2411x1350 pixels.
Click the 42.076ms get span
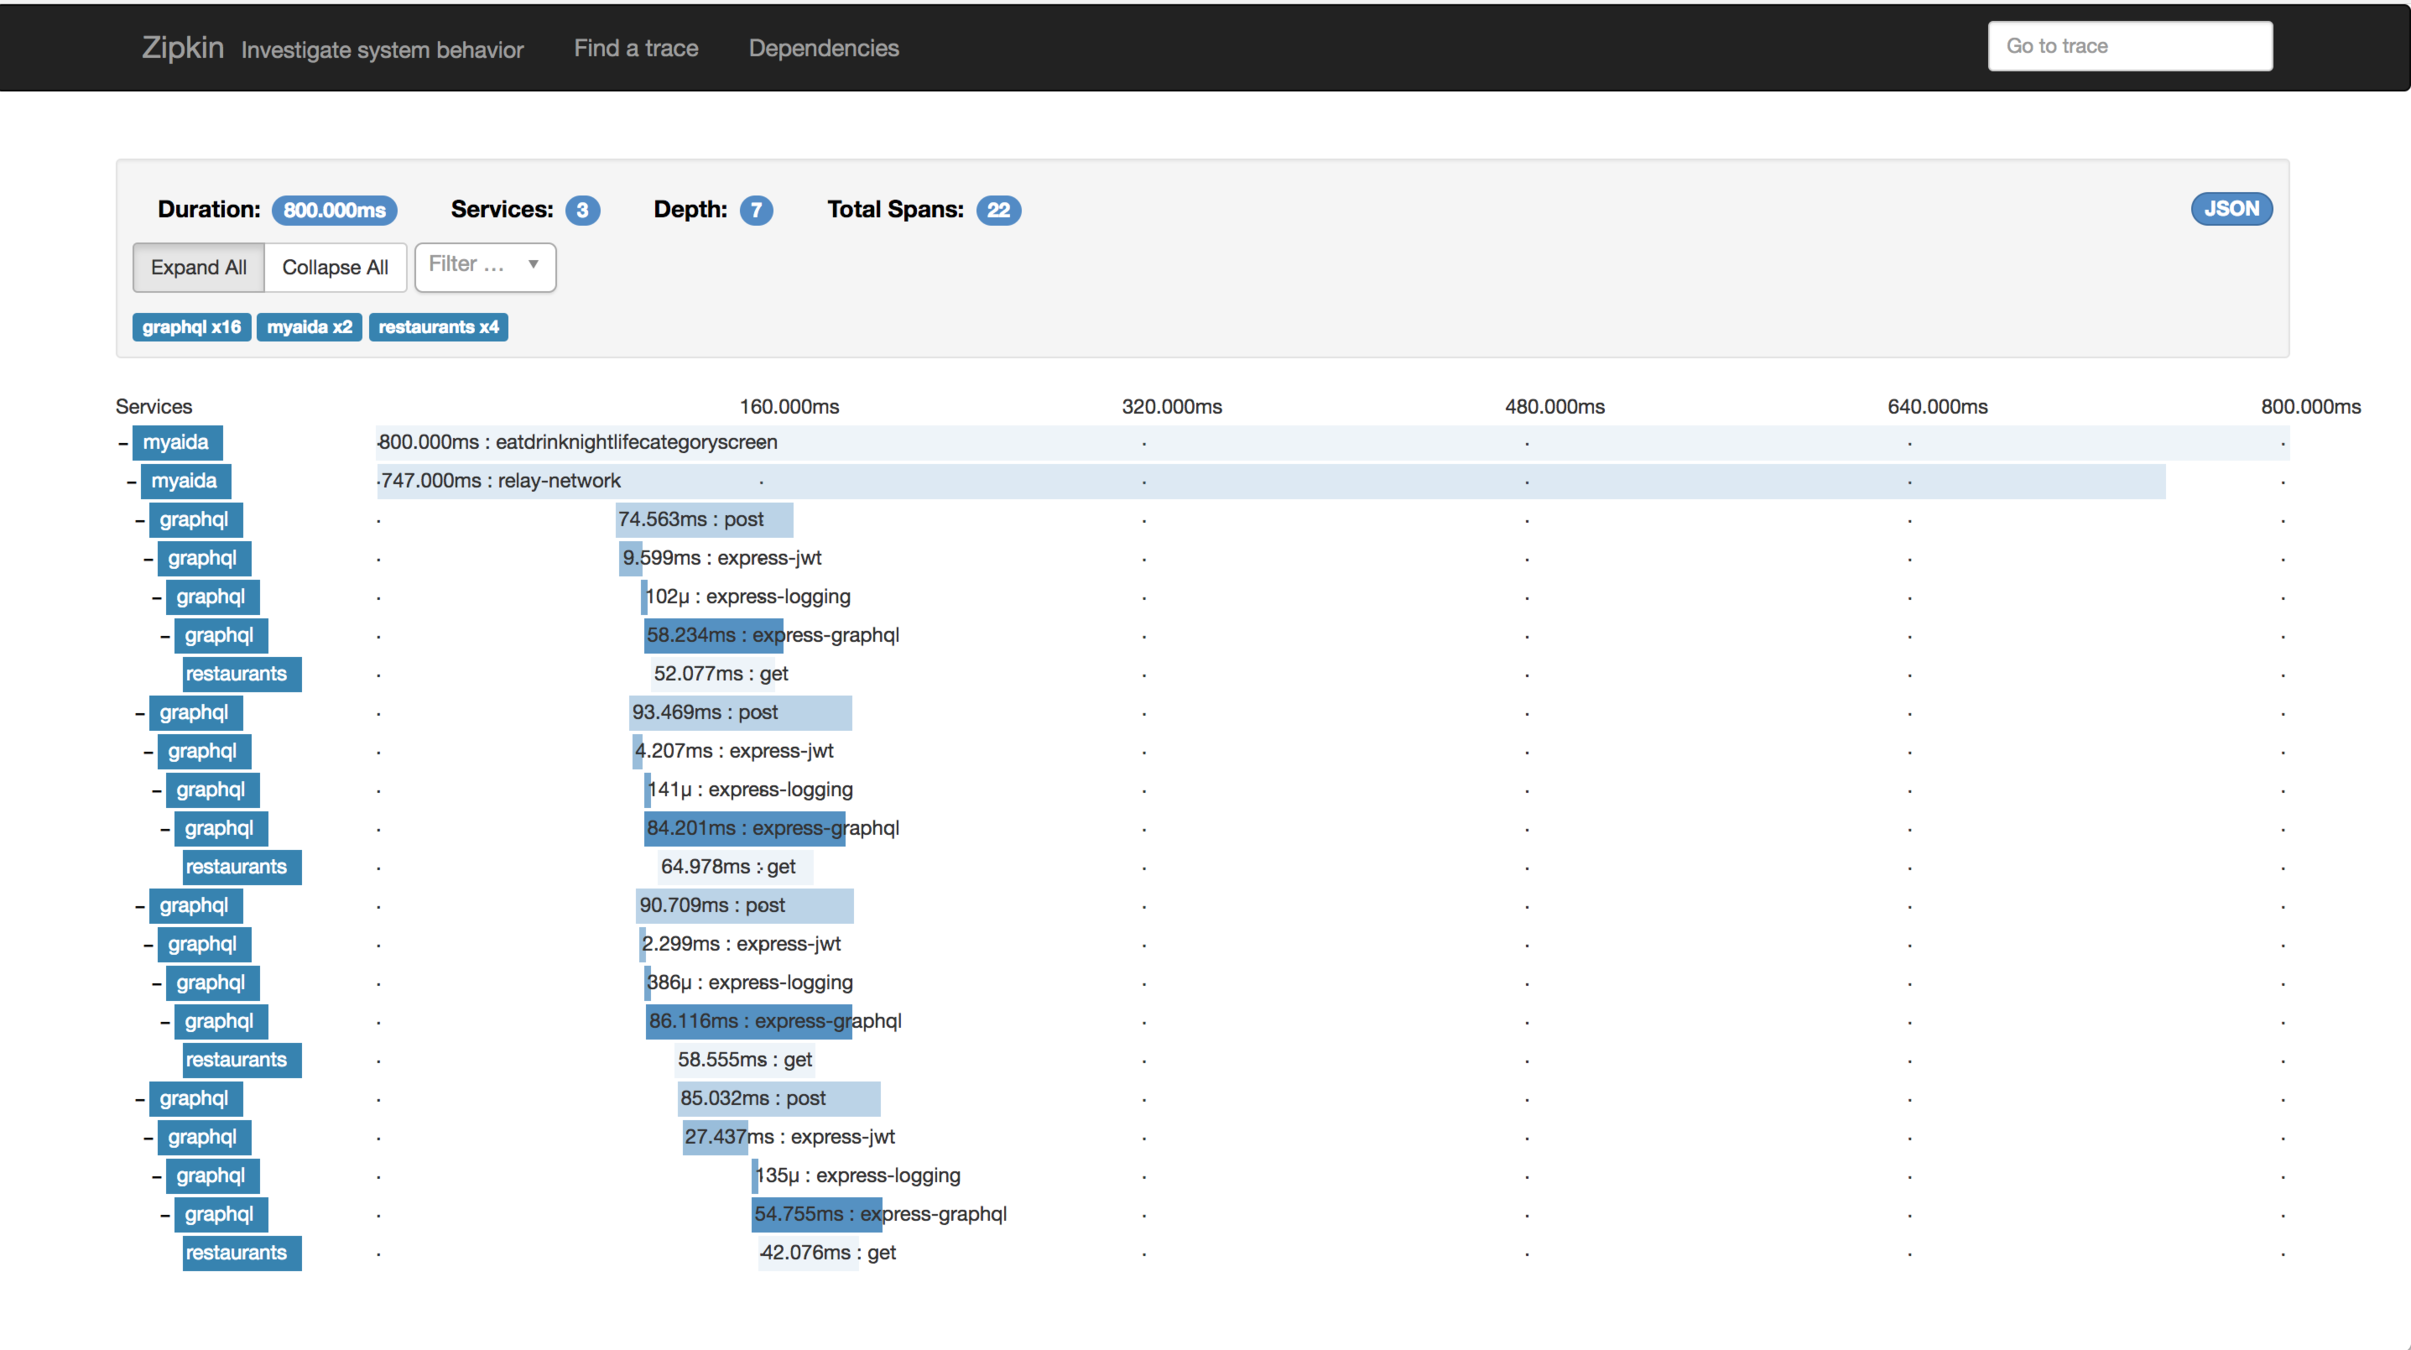808,1253
